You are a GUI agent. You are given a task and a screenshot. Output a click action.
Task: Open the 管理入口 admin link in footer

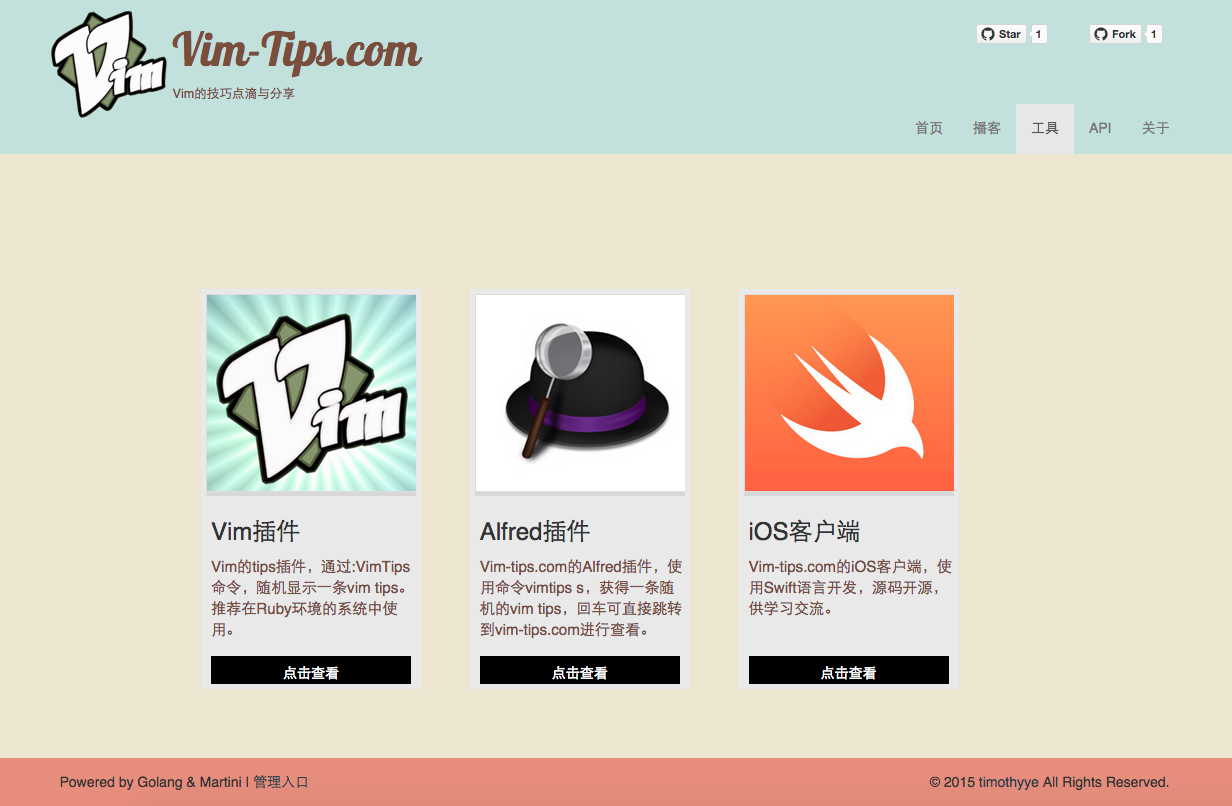pyautogui.click(x=281, y=782)
